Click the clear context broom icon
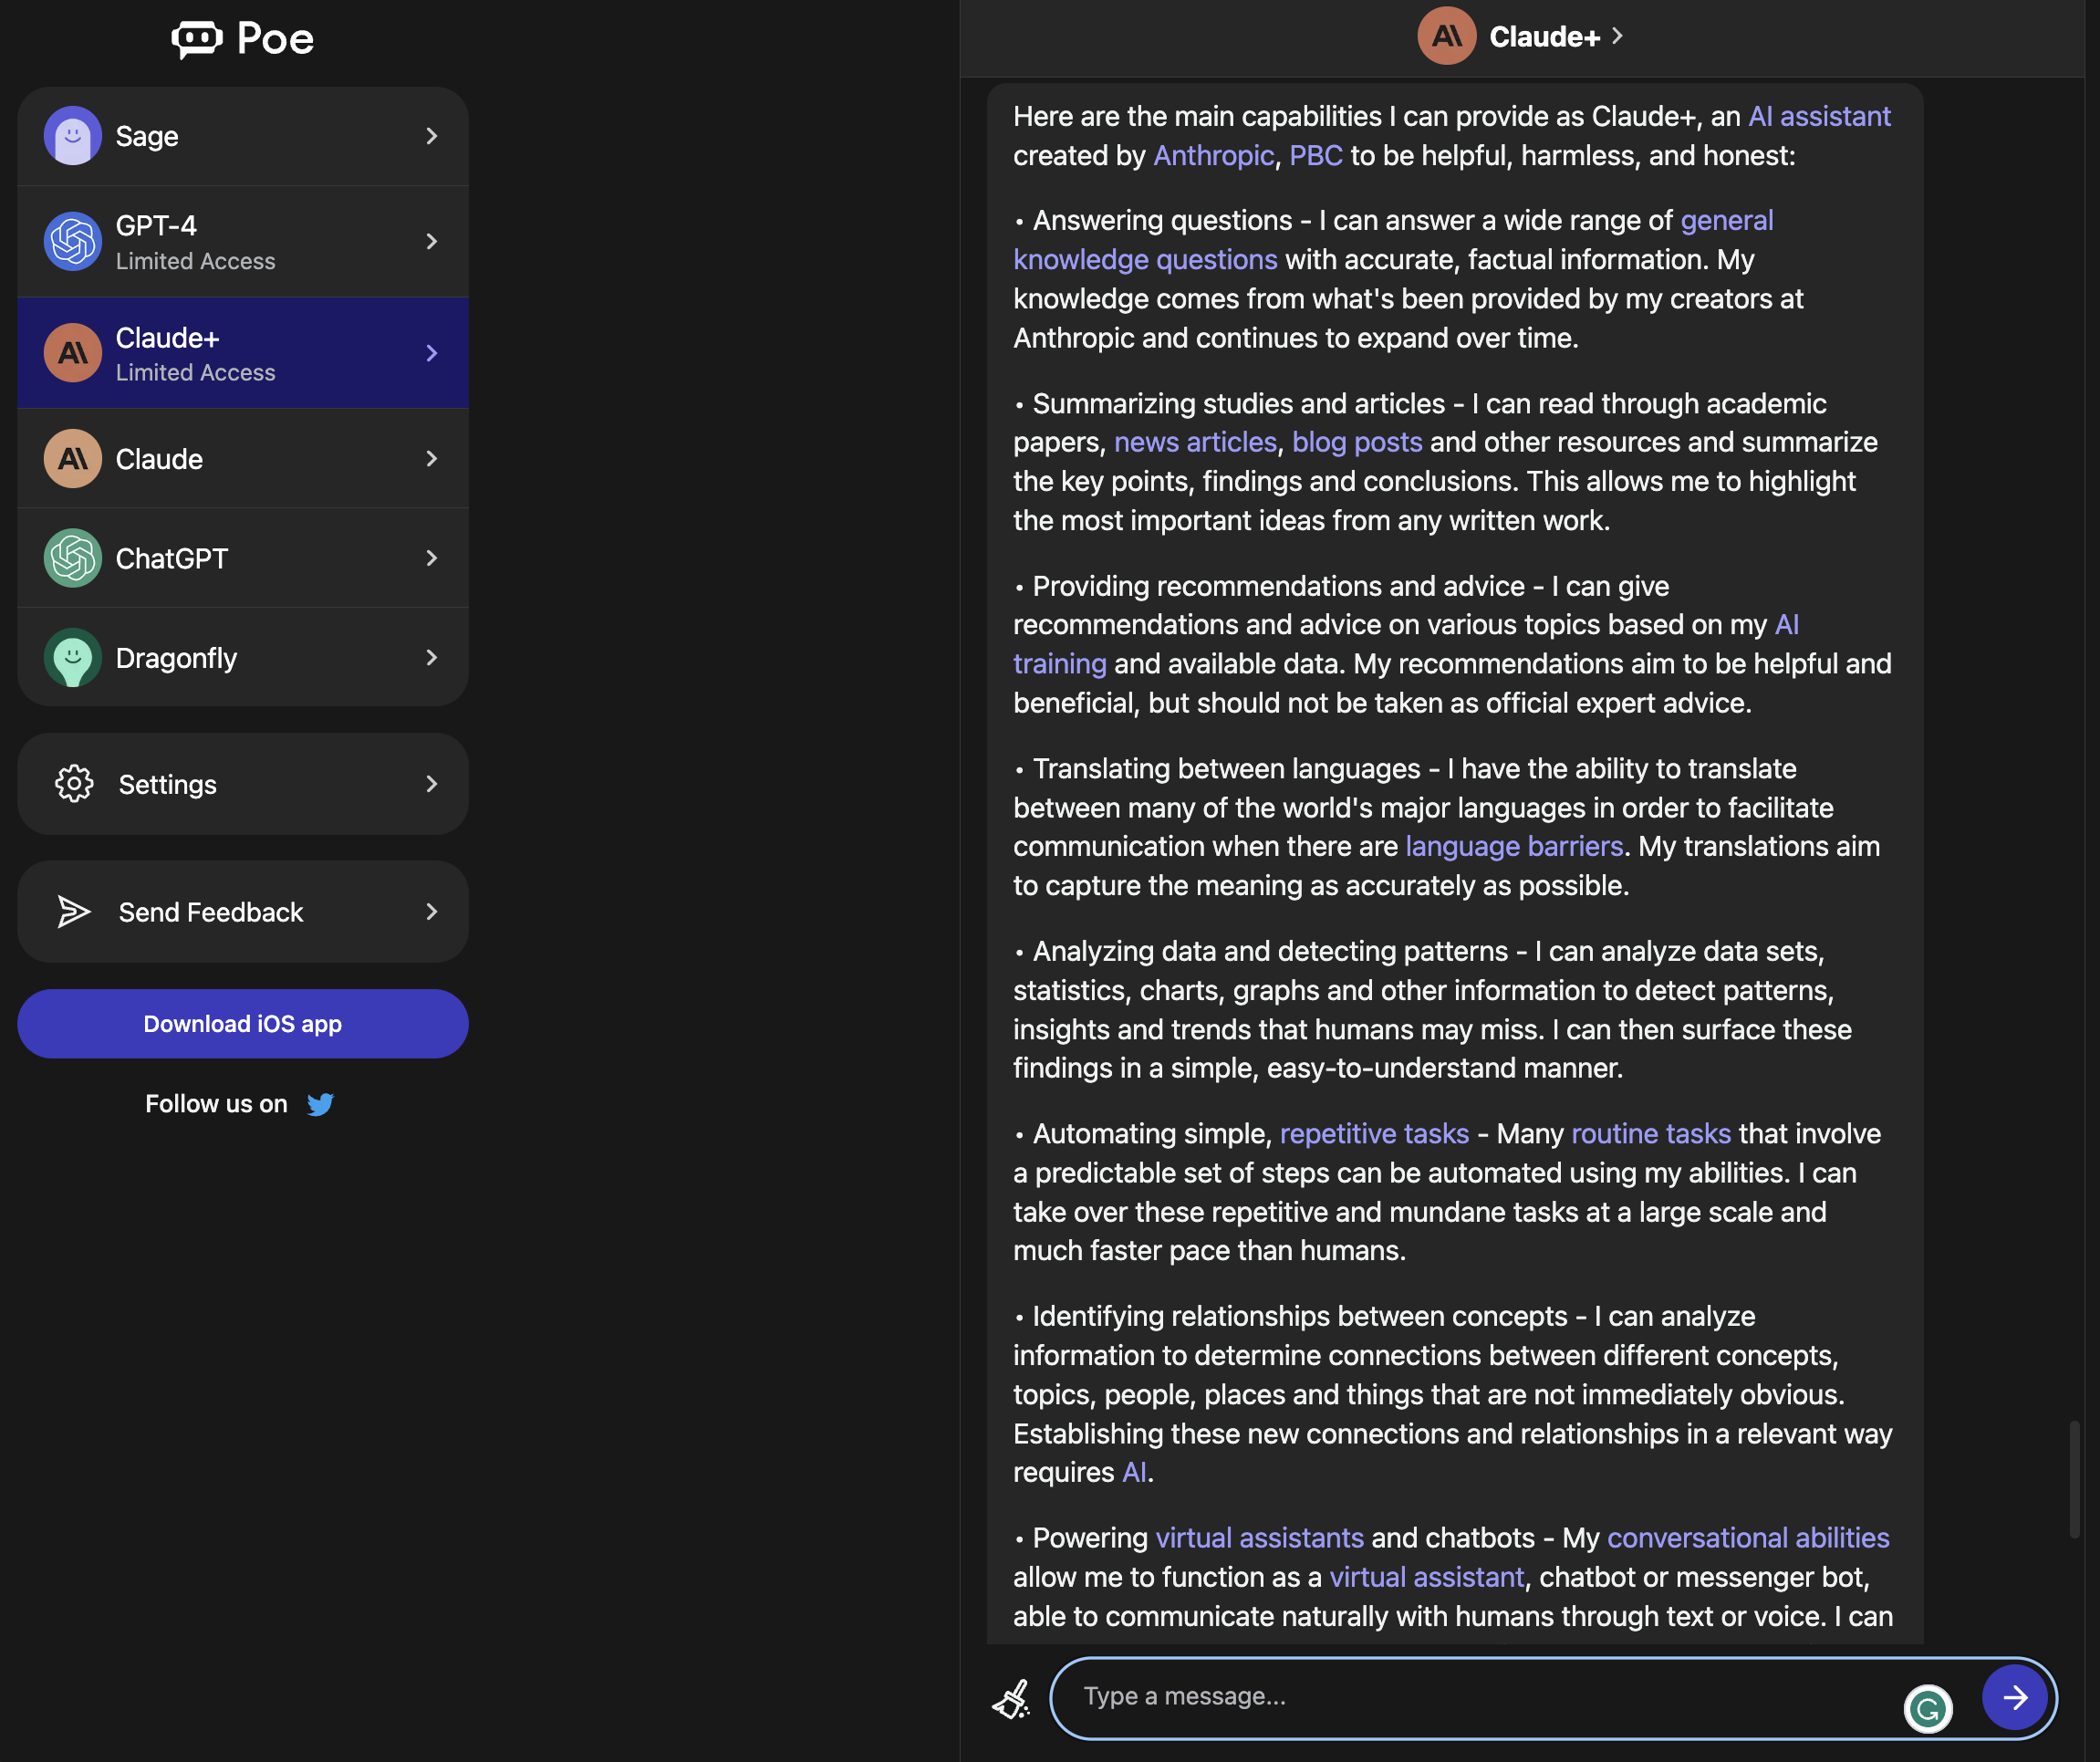This screenshot has height=1762, width=2100. (x=1011, y=1698)
